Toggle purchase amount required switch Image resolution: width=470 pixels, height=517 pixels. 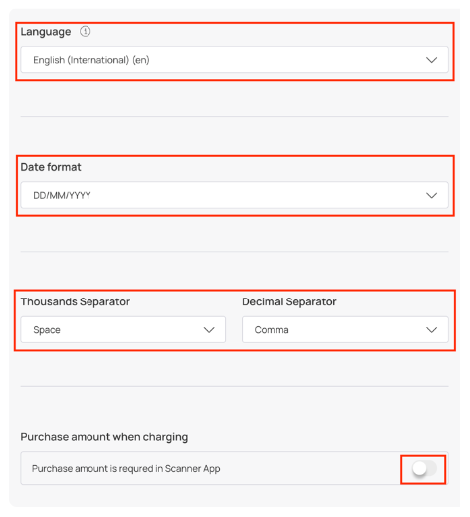coord(423,469)
